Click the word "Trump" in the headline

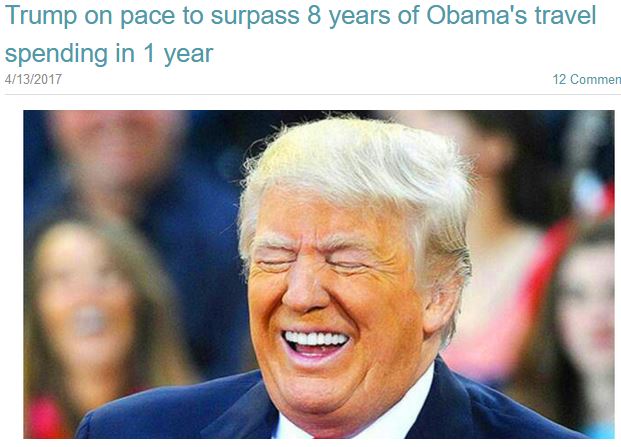[x=41, y=16]
